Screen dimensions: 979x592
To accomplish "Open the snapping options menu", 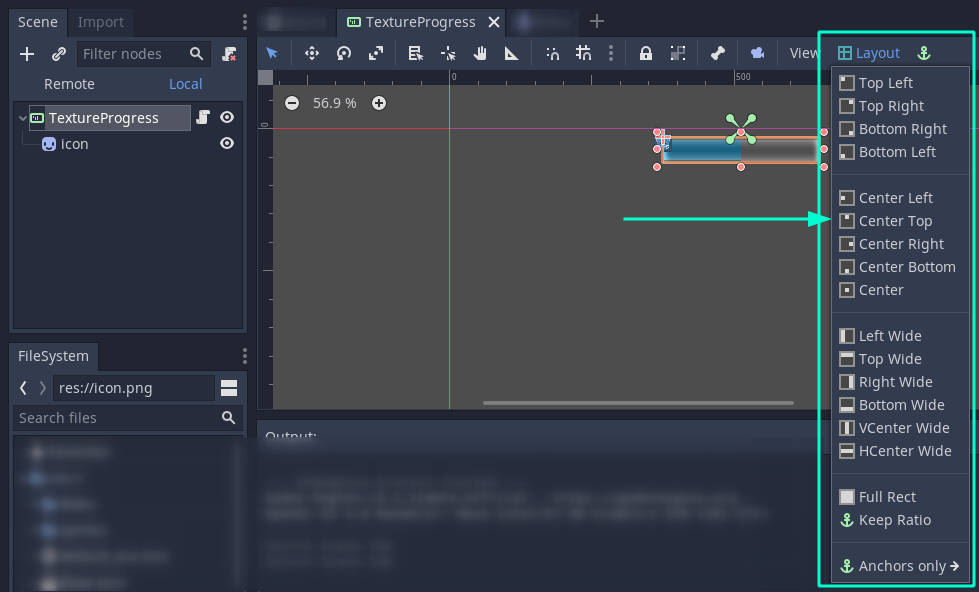I will pyautogui.click(x=610, y=53).
